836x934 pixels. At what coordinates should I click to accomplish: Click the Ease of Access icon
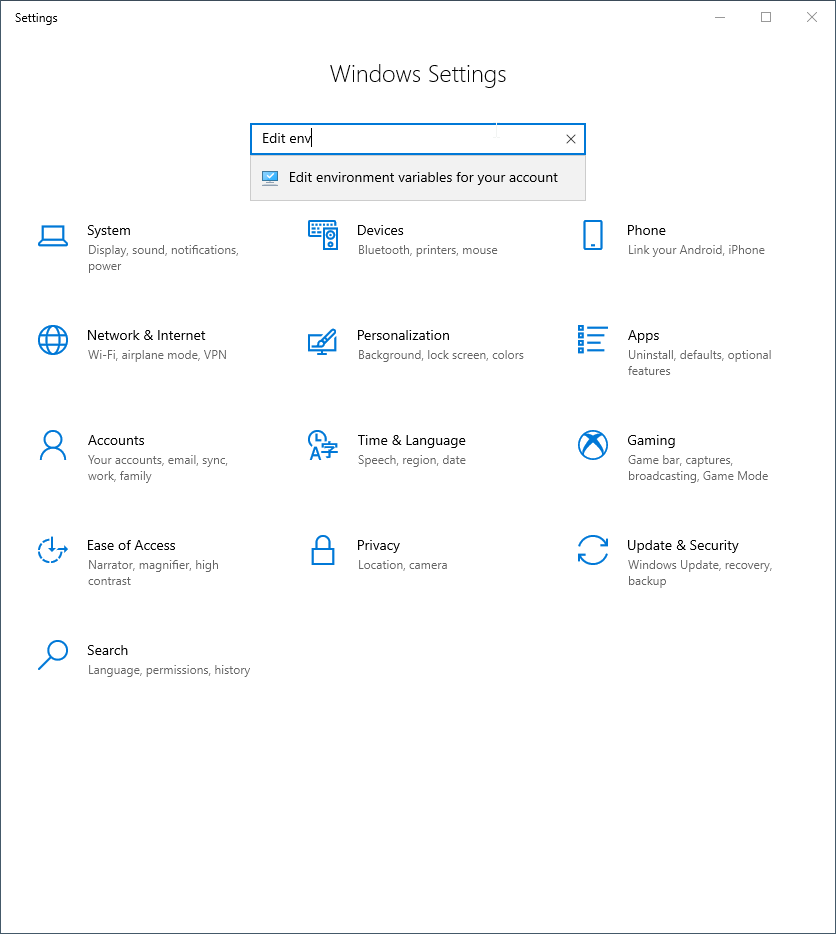[x=52, y=550]
